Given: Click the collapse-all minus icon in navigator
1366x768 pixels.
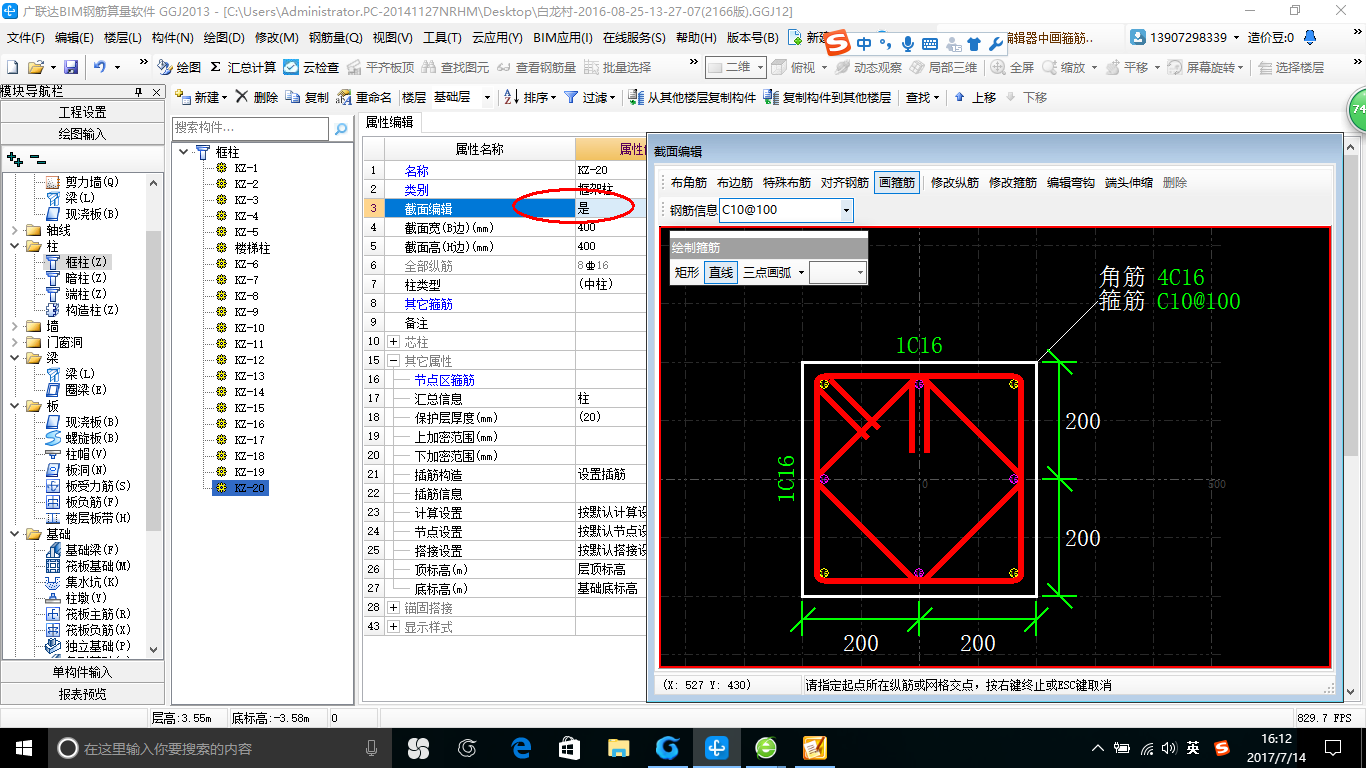Looking at the screenshot, I should (36, 158).
